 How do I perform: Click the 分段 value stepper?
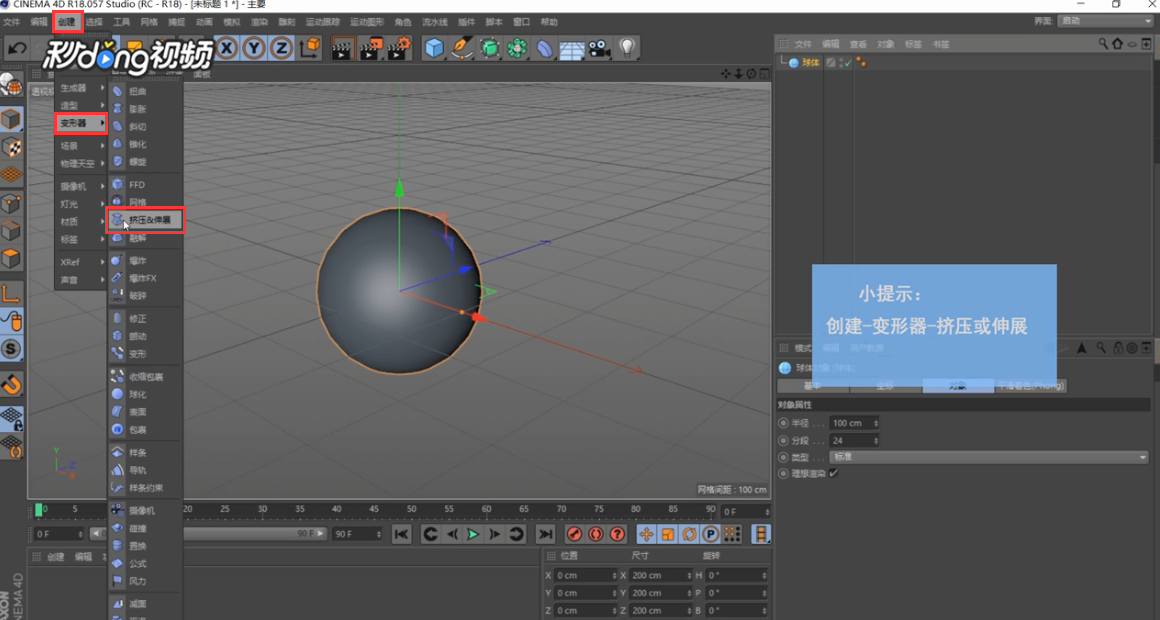click(876, 441)
